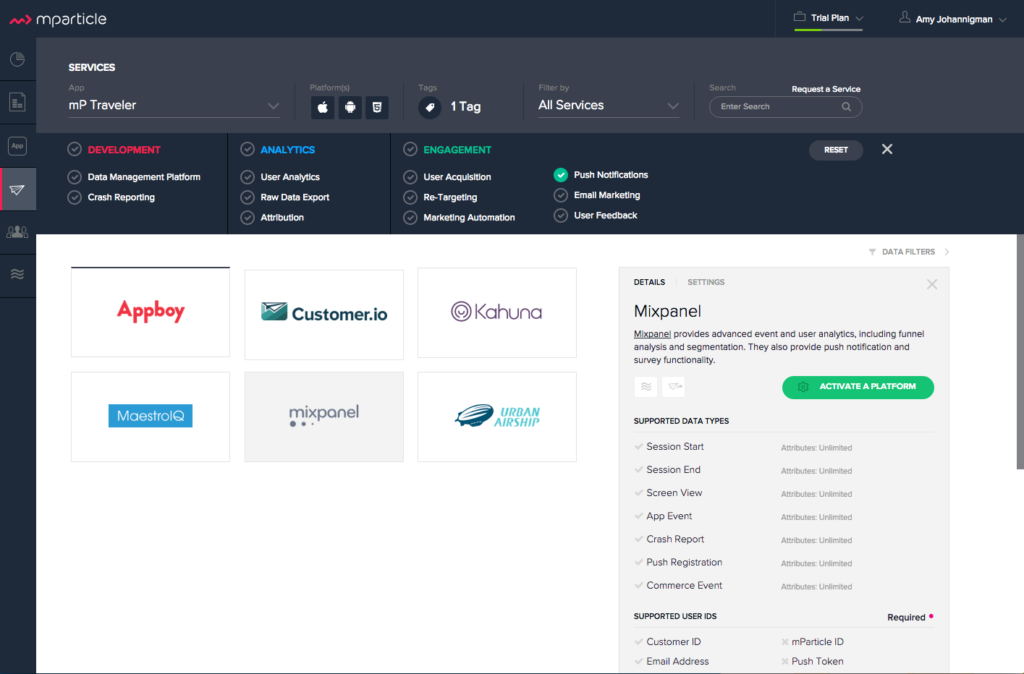This screenshot has width=1024, height=674.
Task: Check the User Analytics filter
Action: tap(247, 177)
